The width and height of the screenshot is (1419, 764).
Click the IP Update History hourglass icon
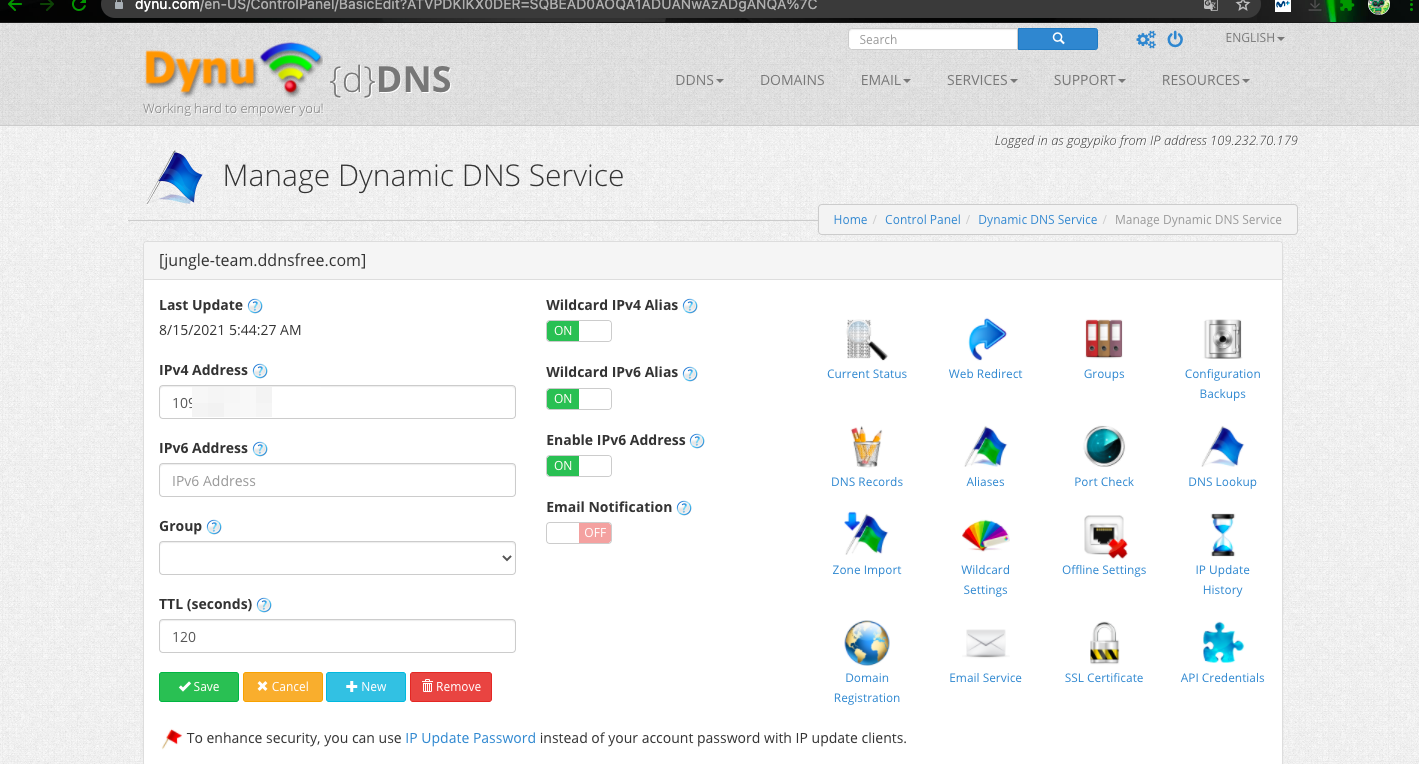1222,536
